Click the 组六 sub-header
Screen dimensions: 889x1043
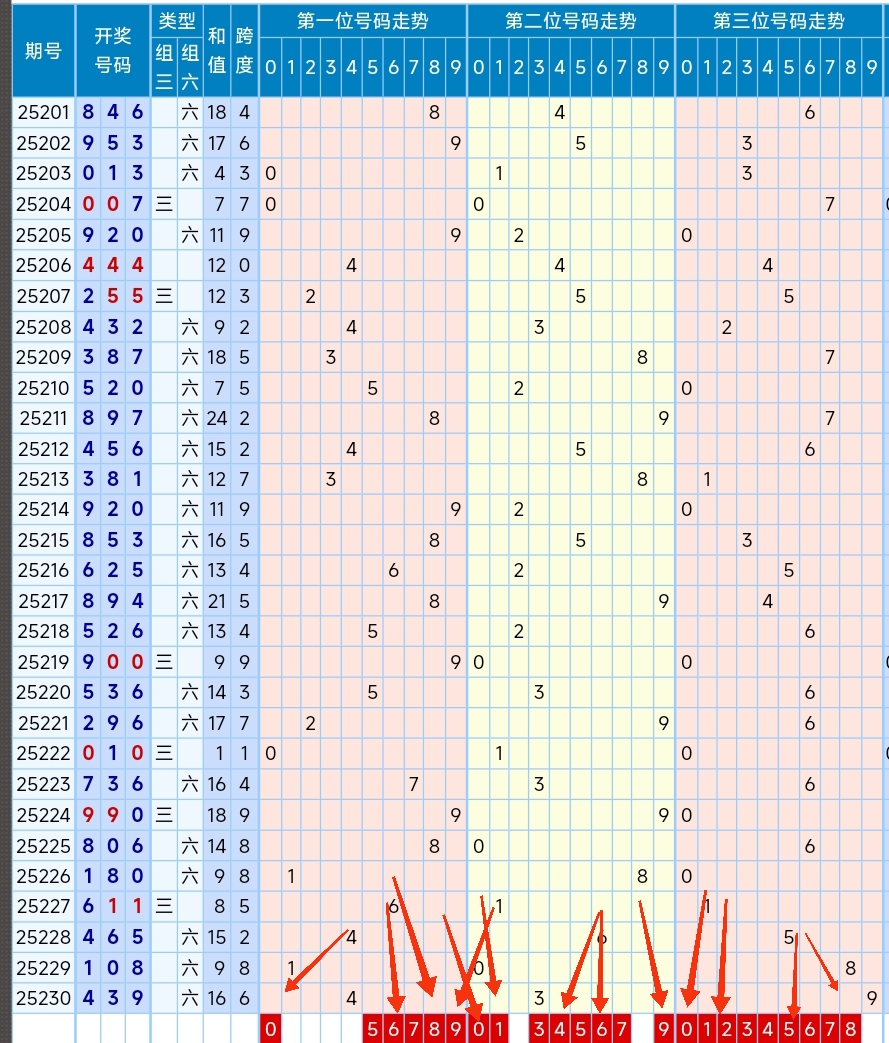pyautogui.click(x=190, y=67)
